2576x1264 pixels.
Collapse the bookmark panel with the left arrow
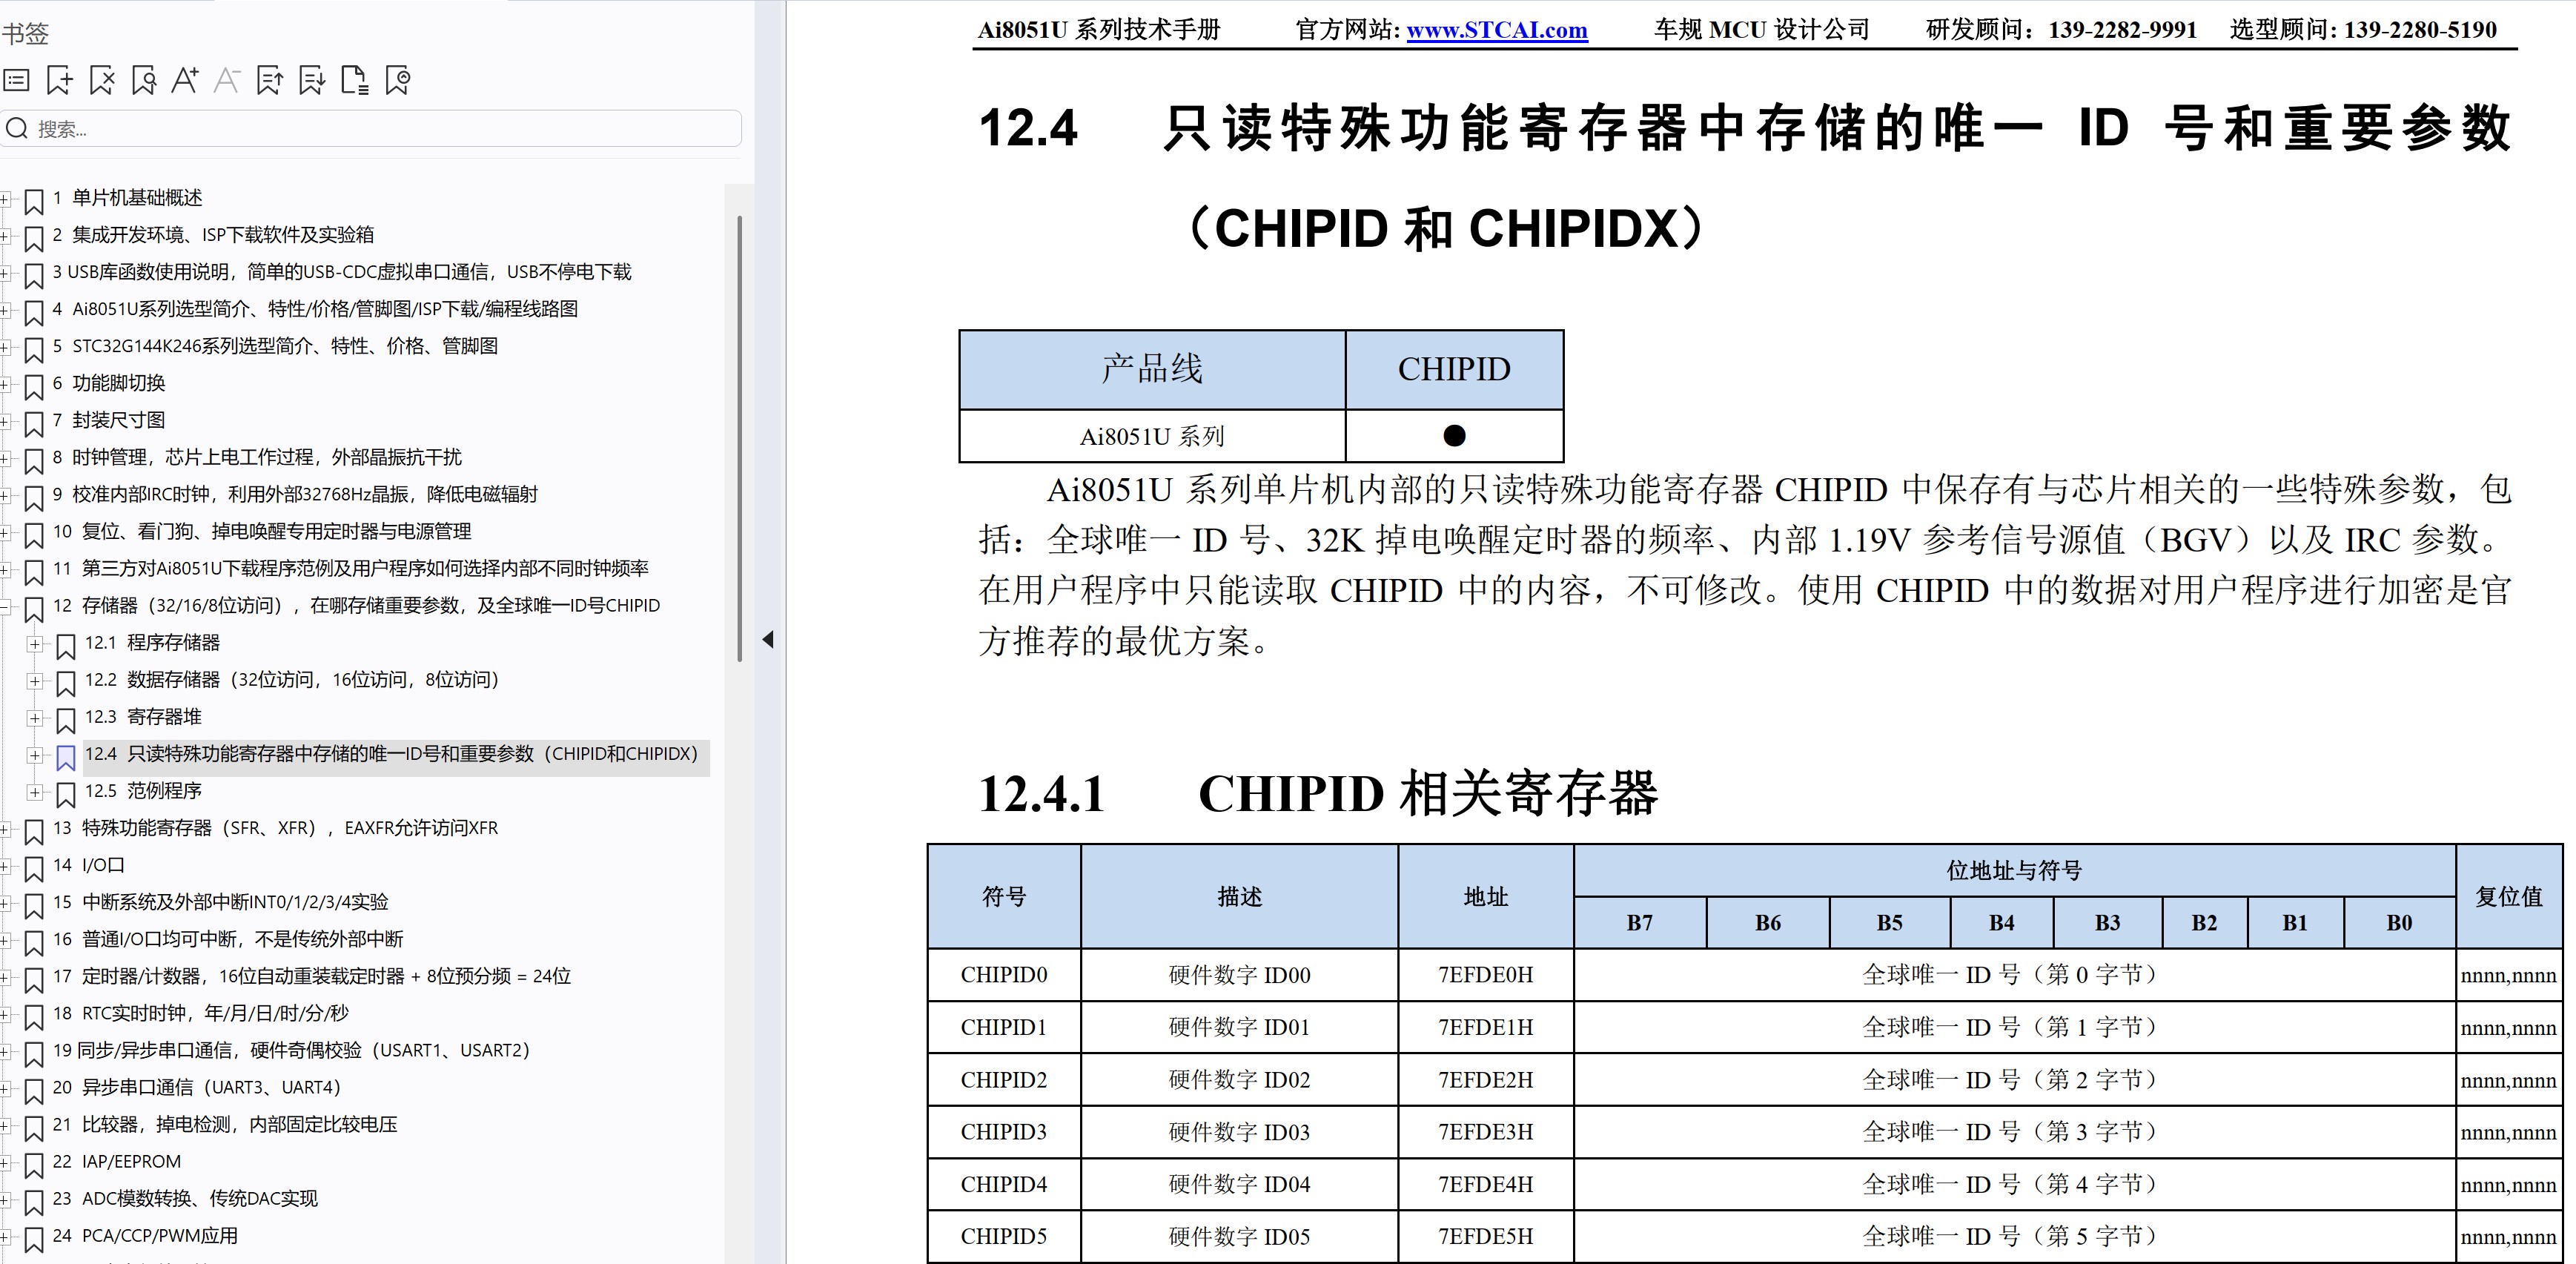pos(768,639)
